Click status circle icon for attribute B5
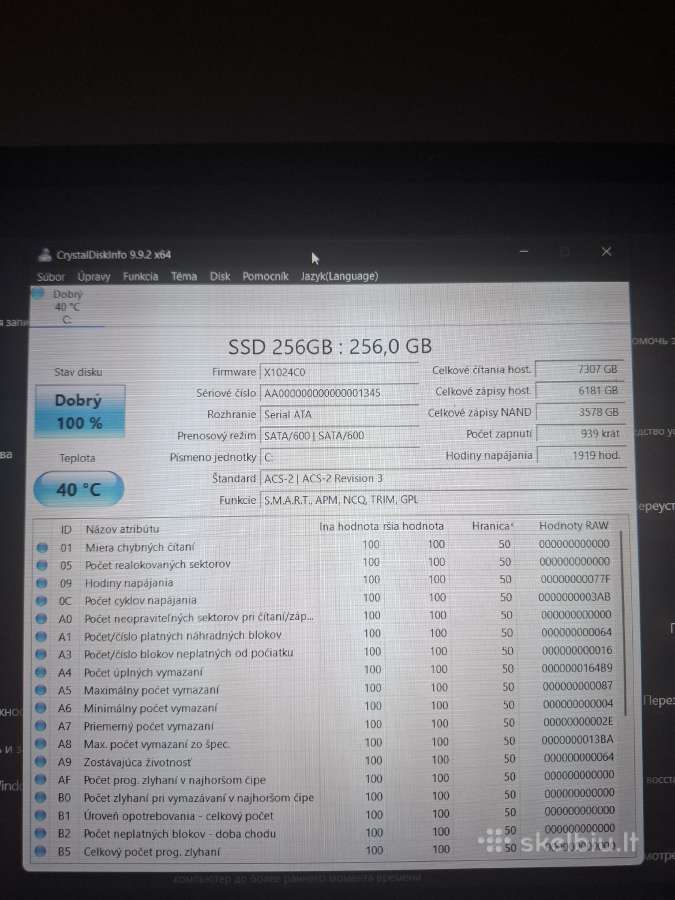 click(40, 851)
